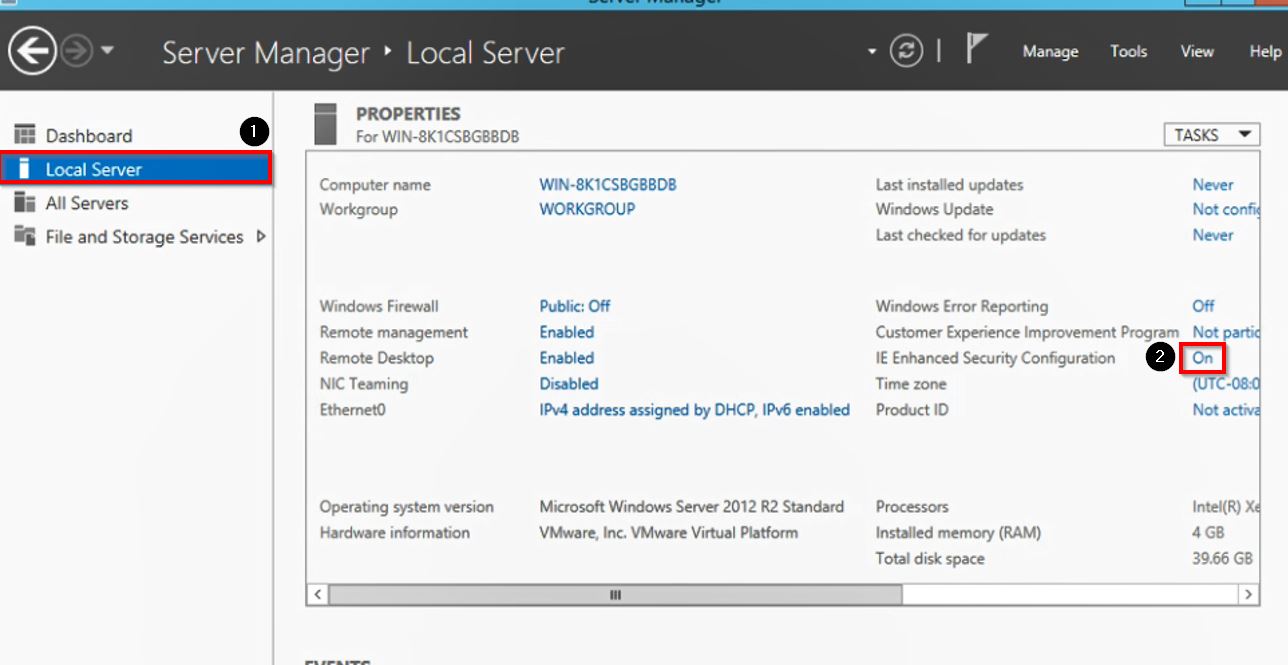The image size is (1288, 665).
Task: Click Ethernet0 IPv4 address DHCP link
Action: (695, 410)
